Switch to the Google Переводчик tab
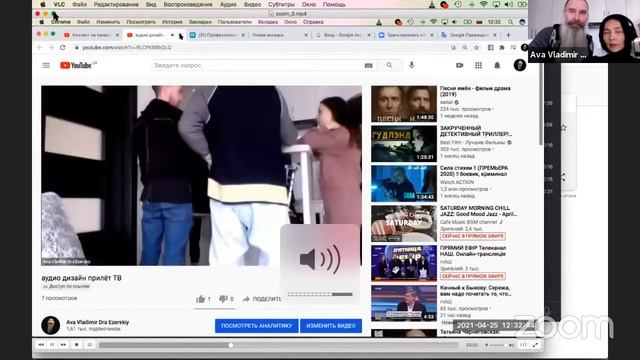 click(x=469, y=35)
